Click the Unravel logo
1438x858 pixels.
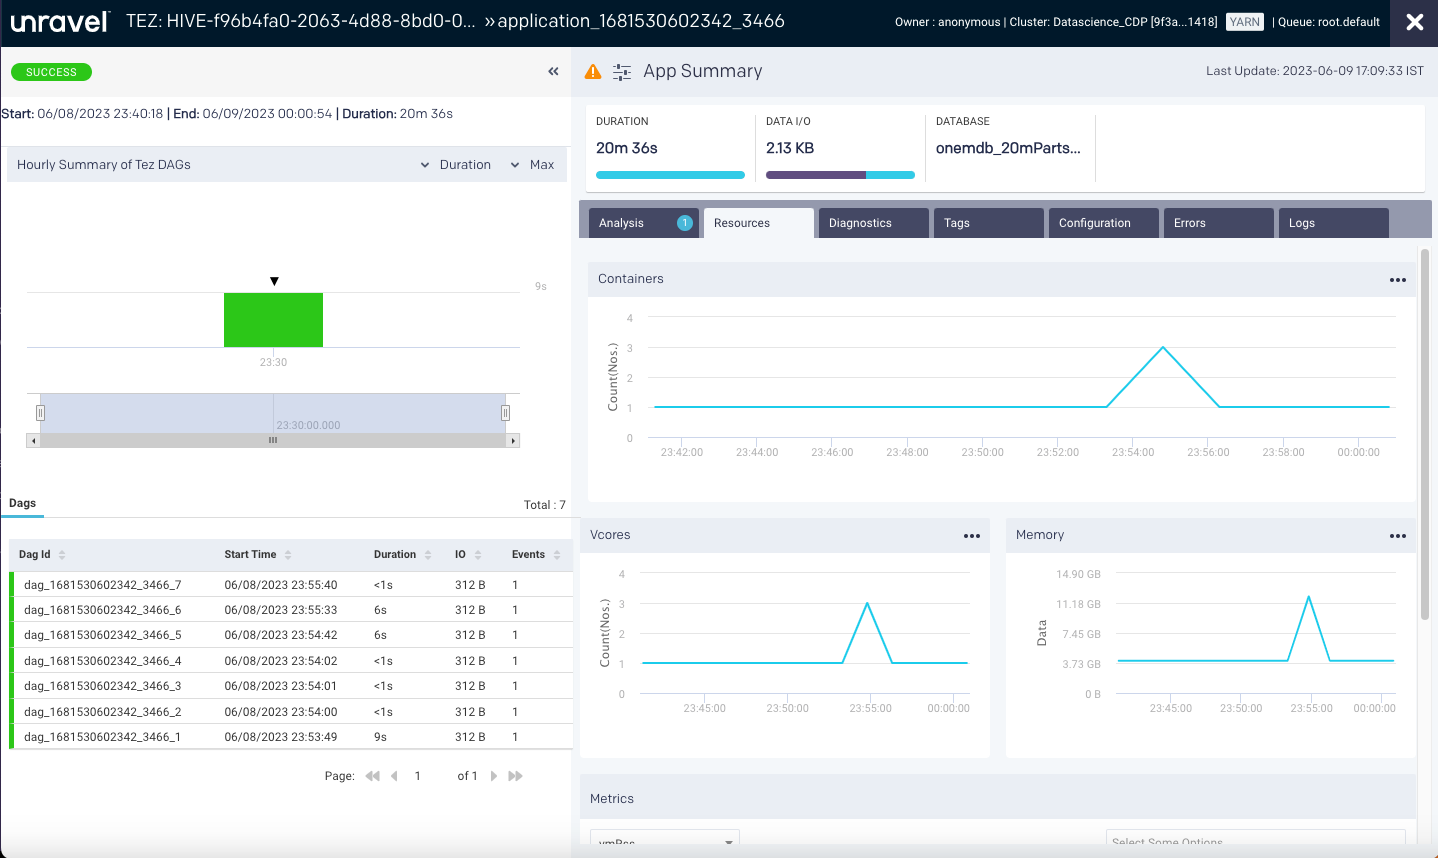tap(60, 22)
